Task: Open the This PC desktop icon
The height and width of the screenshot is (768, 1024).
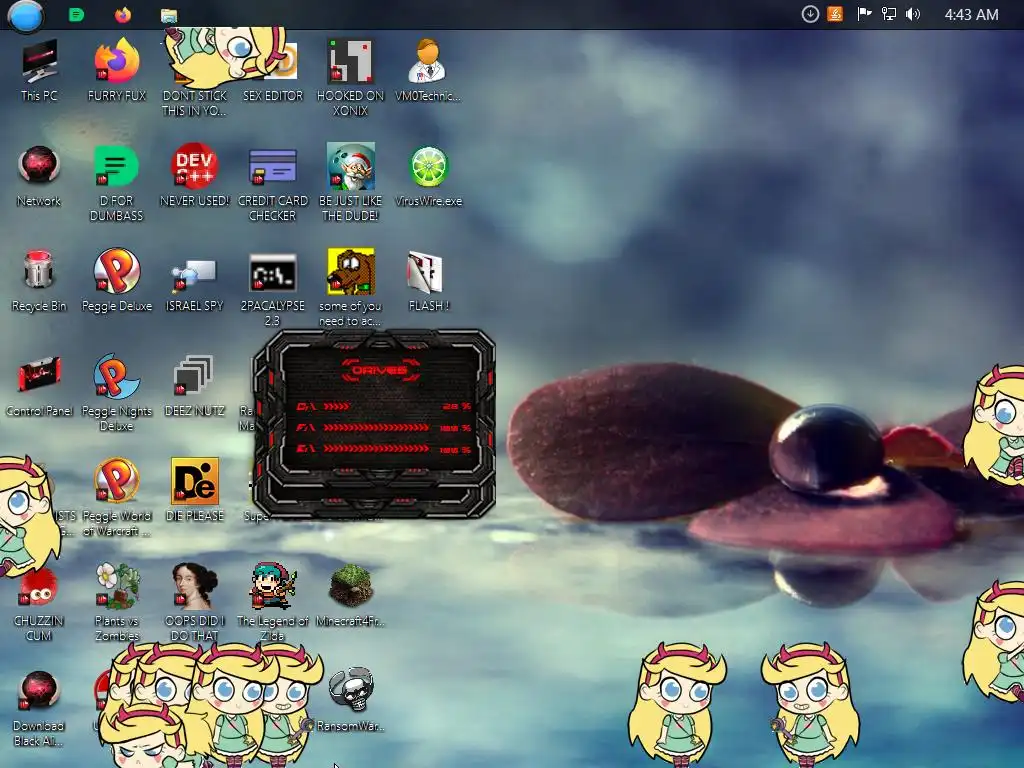Action: [x=39, y=69]
